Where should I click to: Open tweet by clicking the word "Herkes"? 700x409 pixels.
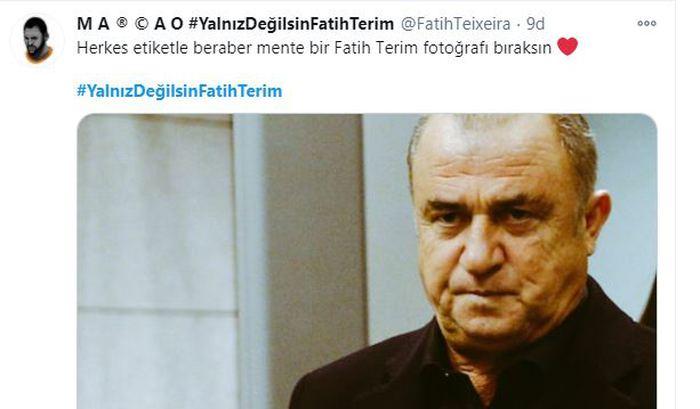click(102, 48)
